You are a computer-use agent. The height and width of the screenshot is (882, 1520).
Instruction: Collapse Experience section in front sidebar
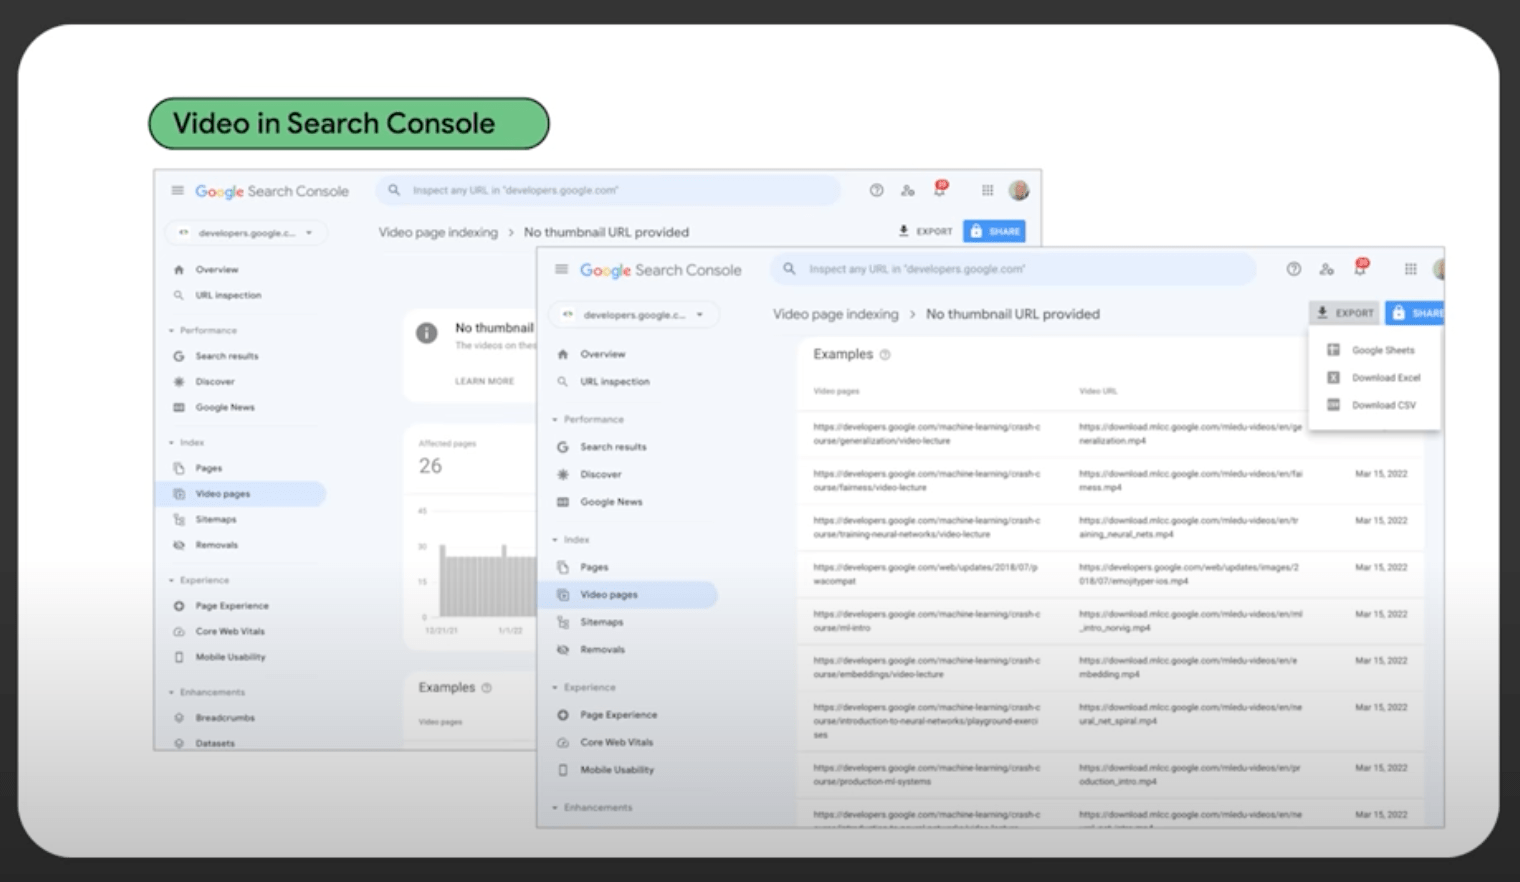click(555, 687)
